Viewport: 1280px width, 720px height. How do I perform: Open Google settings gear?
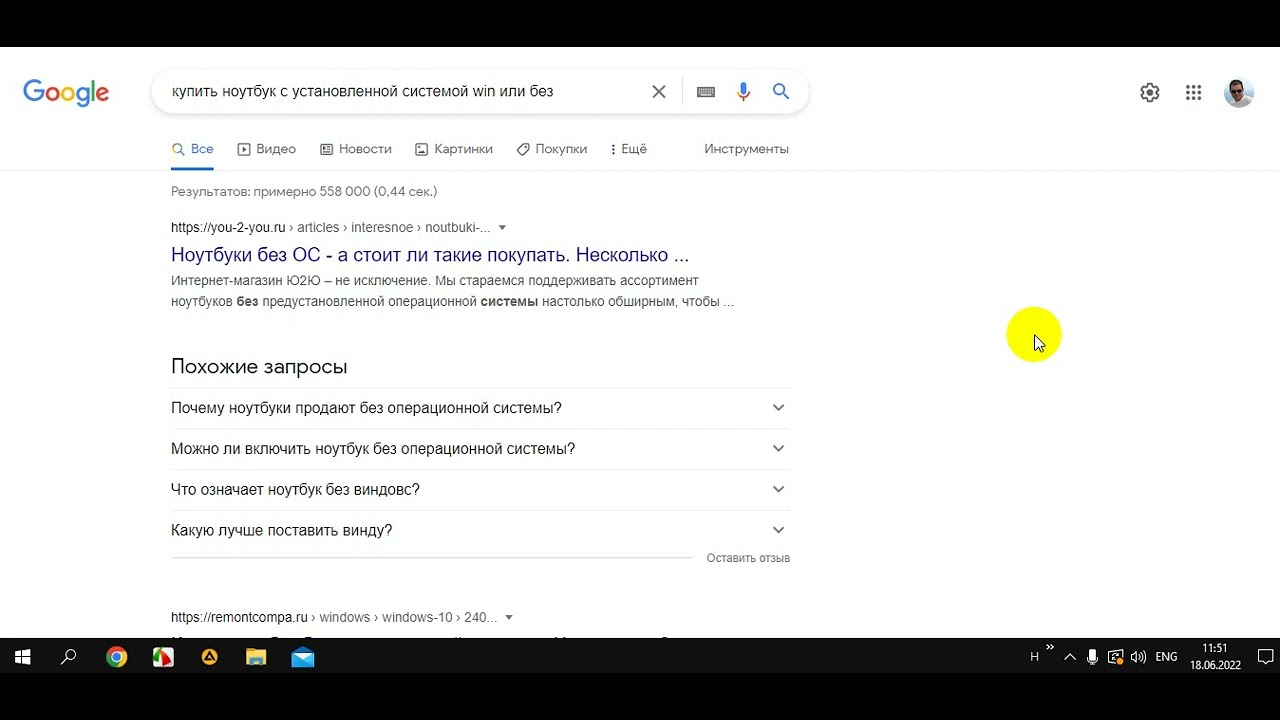1150,93
